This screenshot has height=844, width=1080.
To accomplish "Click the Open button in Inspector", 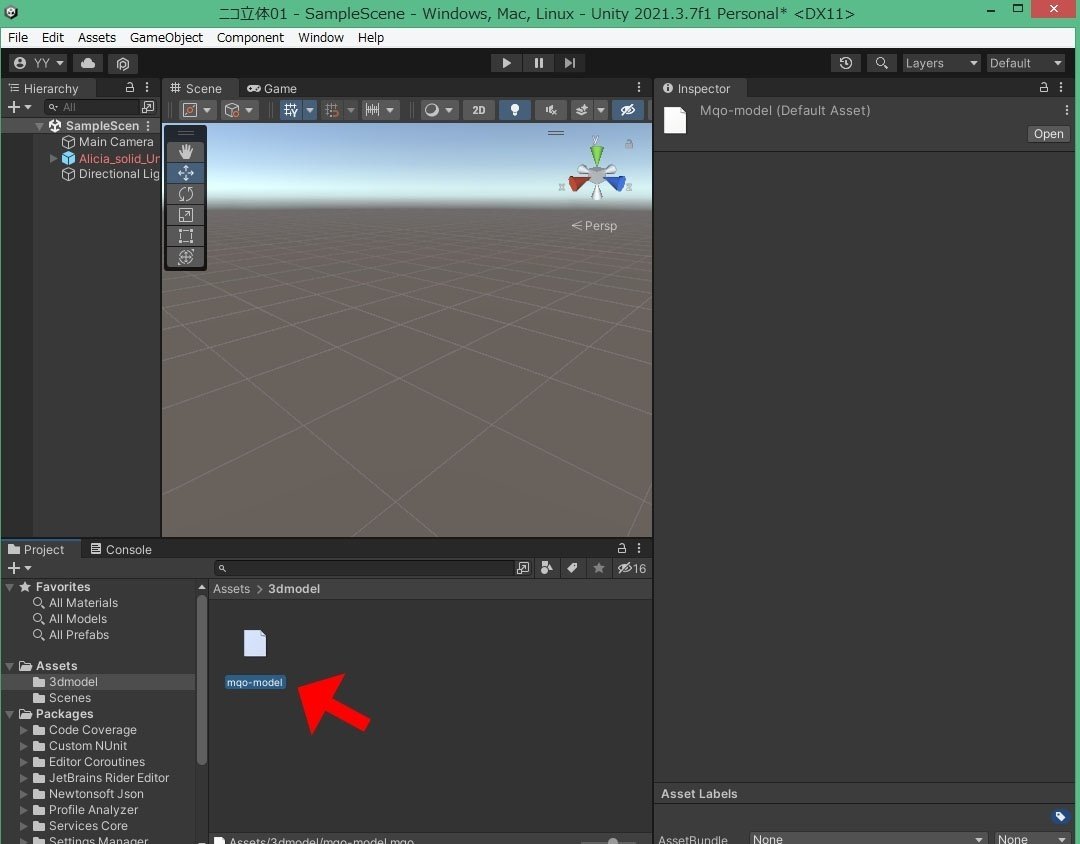I will click(x=1048, y=134).
